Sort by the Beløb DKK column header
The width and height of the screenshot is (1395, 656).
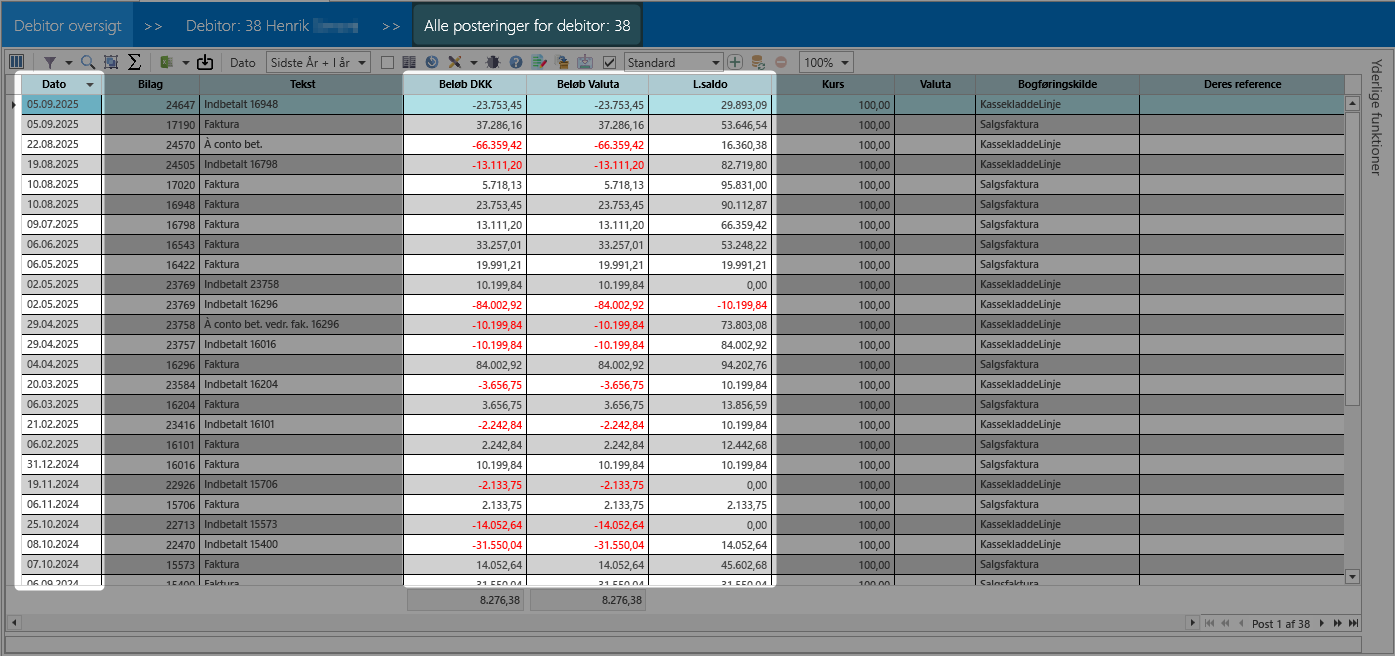(465, 84)
